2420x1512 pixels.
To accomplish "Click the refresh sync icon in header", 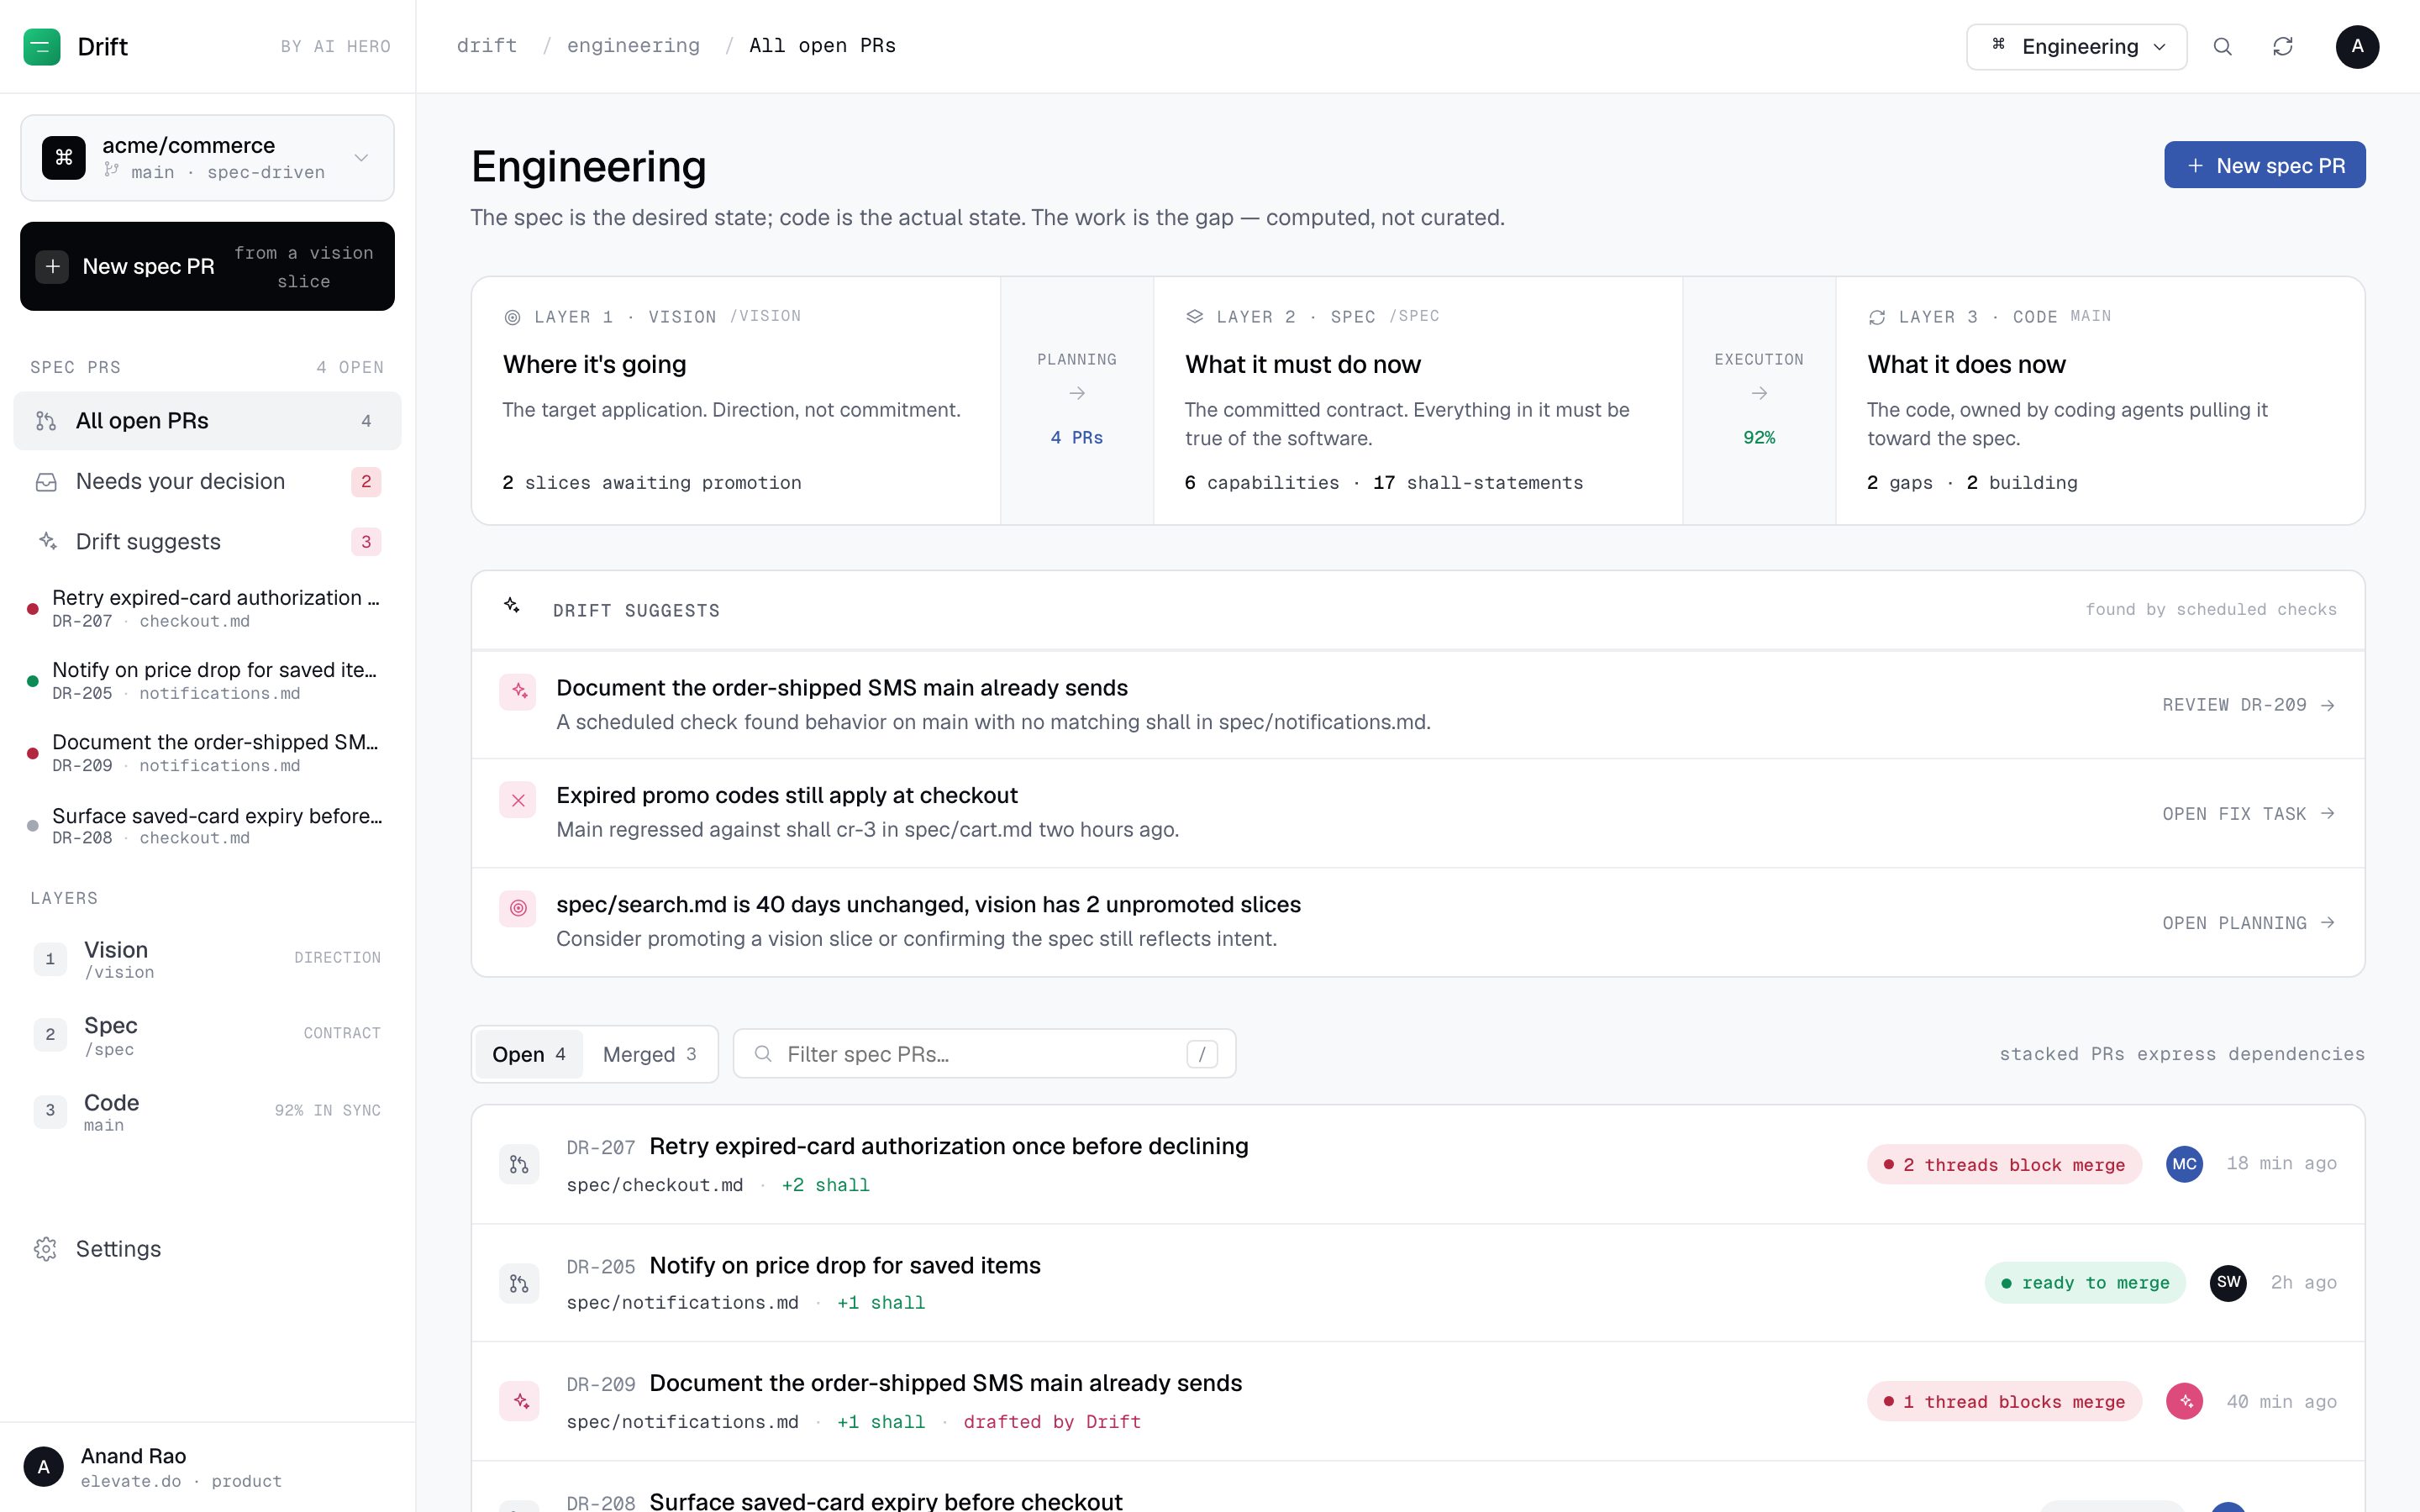I will point(2282,46).
